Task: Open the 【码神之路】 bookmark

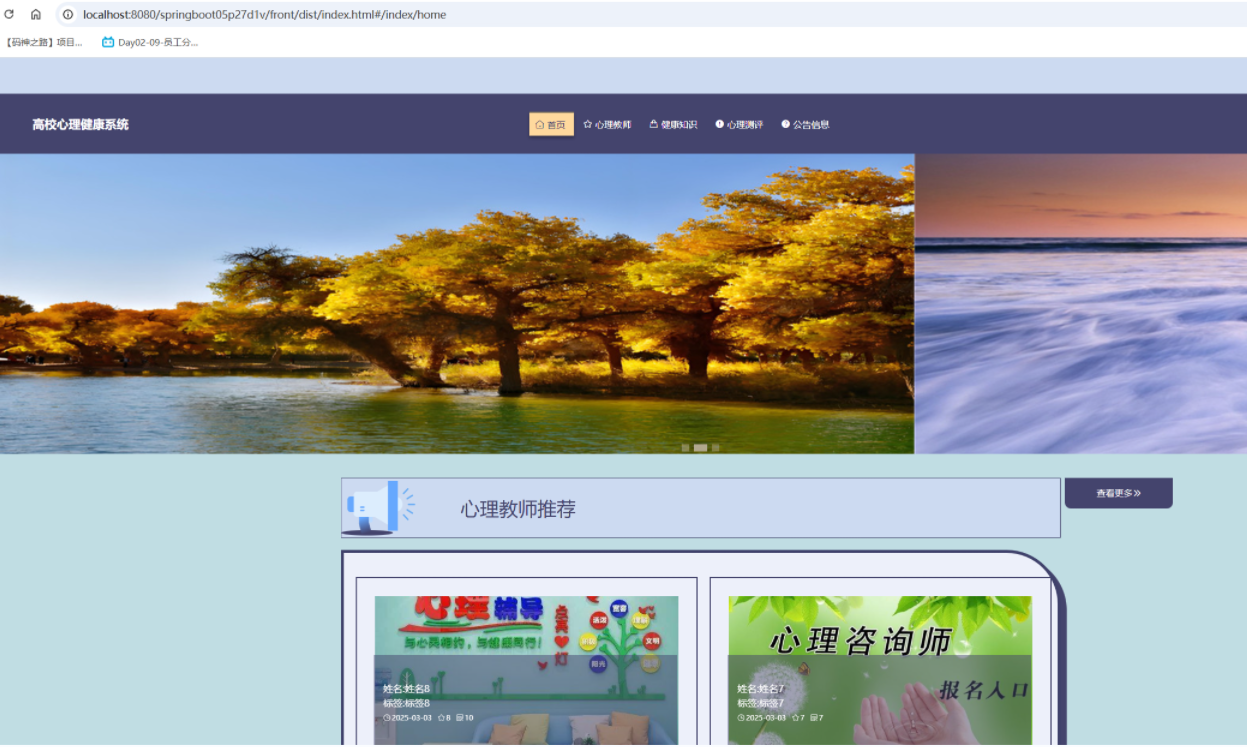Action: (44, 42)
